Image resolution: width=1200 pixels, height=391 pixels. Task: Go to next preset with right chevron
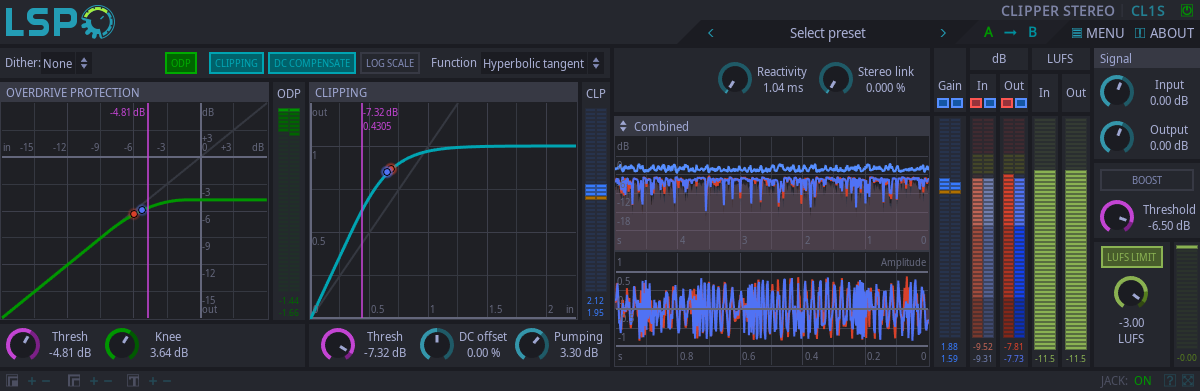(943, 33)
